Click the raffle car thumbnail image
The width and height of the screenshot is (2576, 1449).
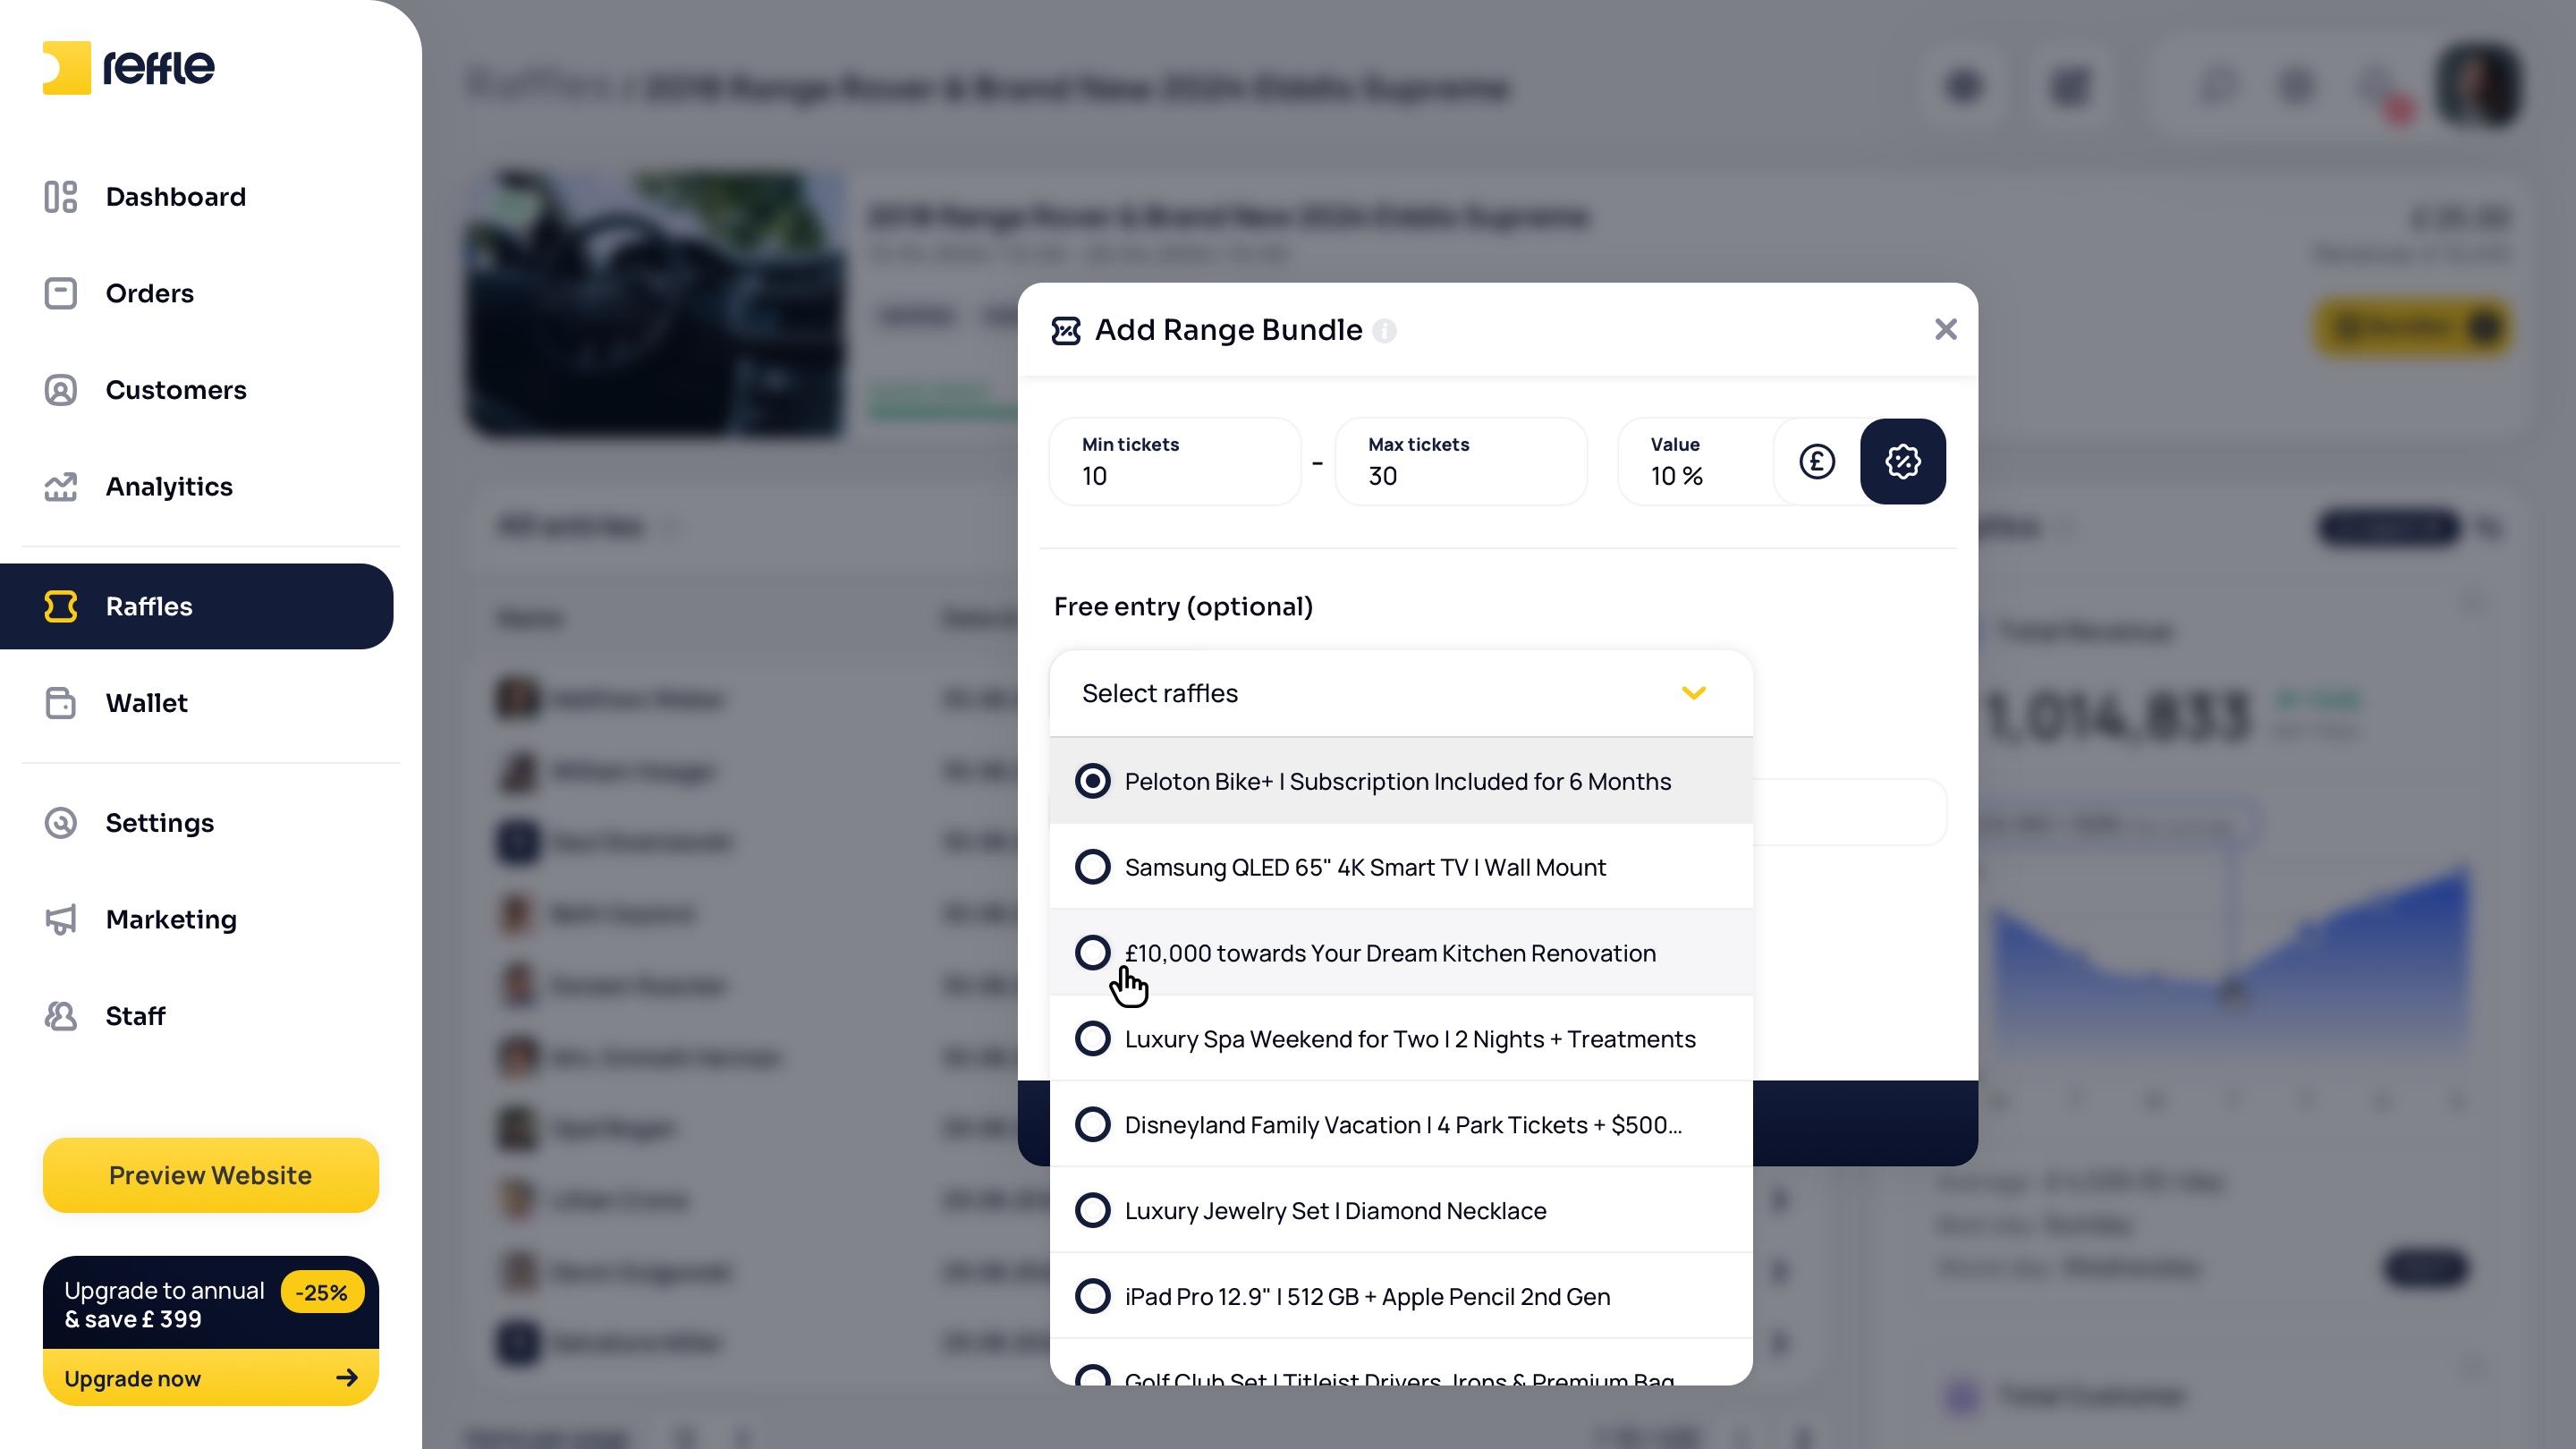656,303
